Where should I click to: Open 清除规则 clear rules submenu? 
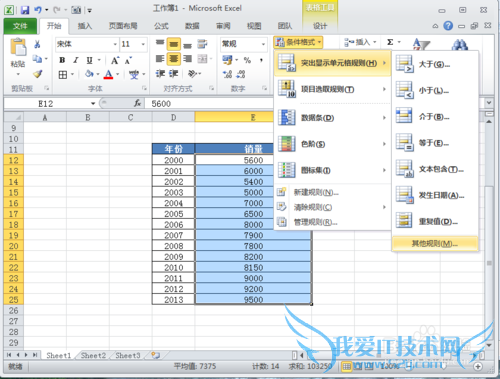(332, 207)
